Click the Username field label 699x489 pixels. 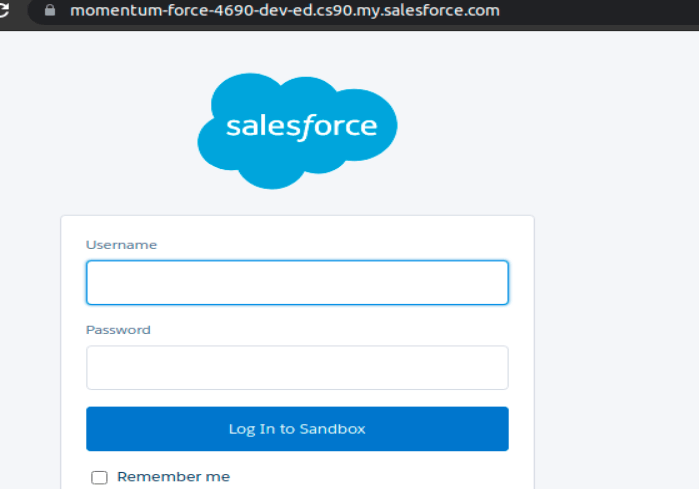pos(121,245)
